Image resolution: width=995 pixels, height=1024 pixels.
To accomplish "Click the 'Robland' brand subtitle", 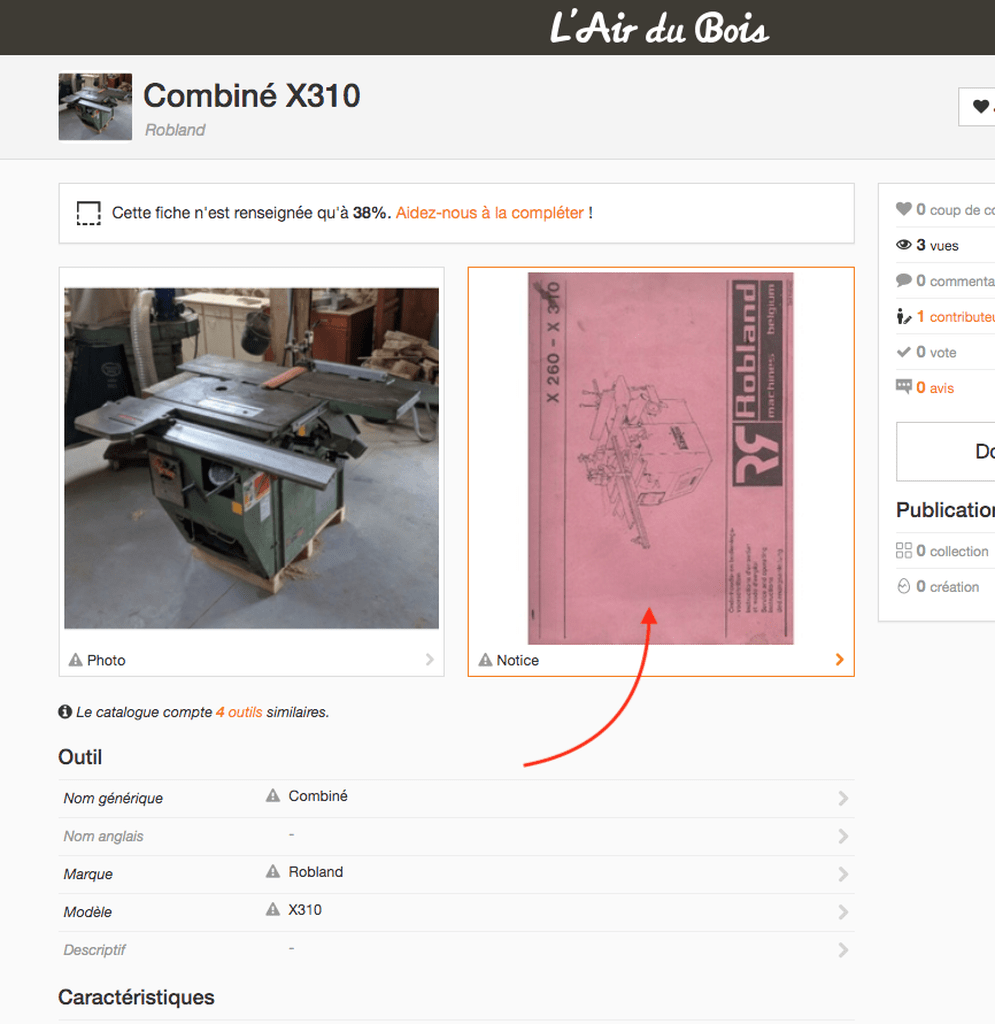I will click(175, 130).
